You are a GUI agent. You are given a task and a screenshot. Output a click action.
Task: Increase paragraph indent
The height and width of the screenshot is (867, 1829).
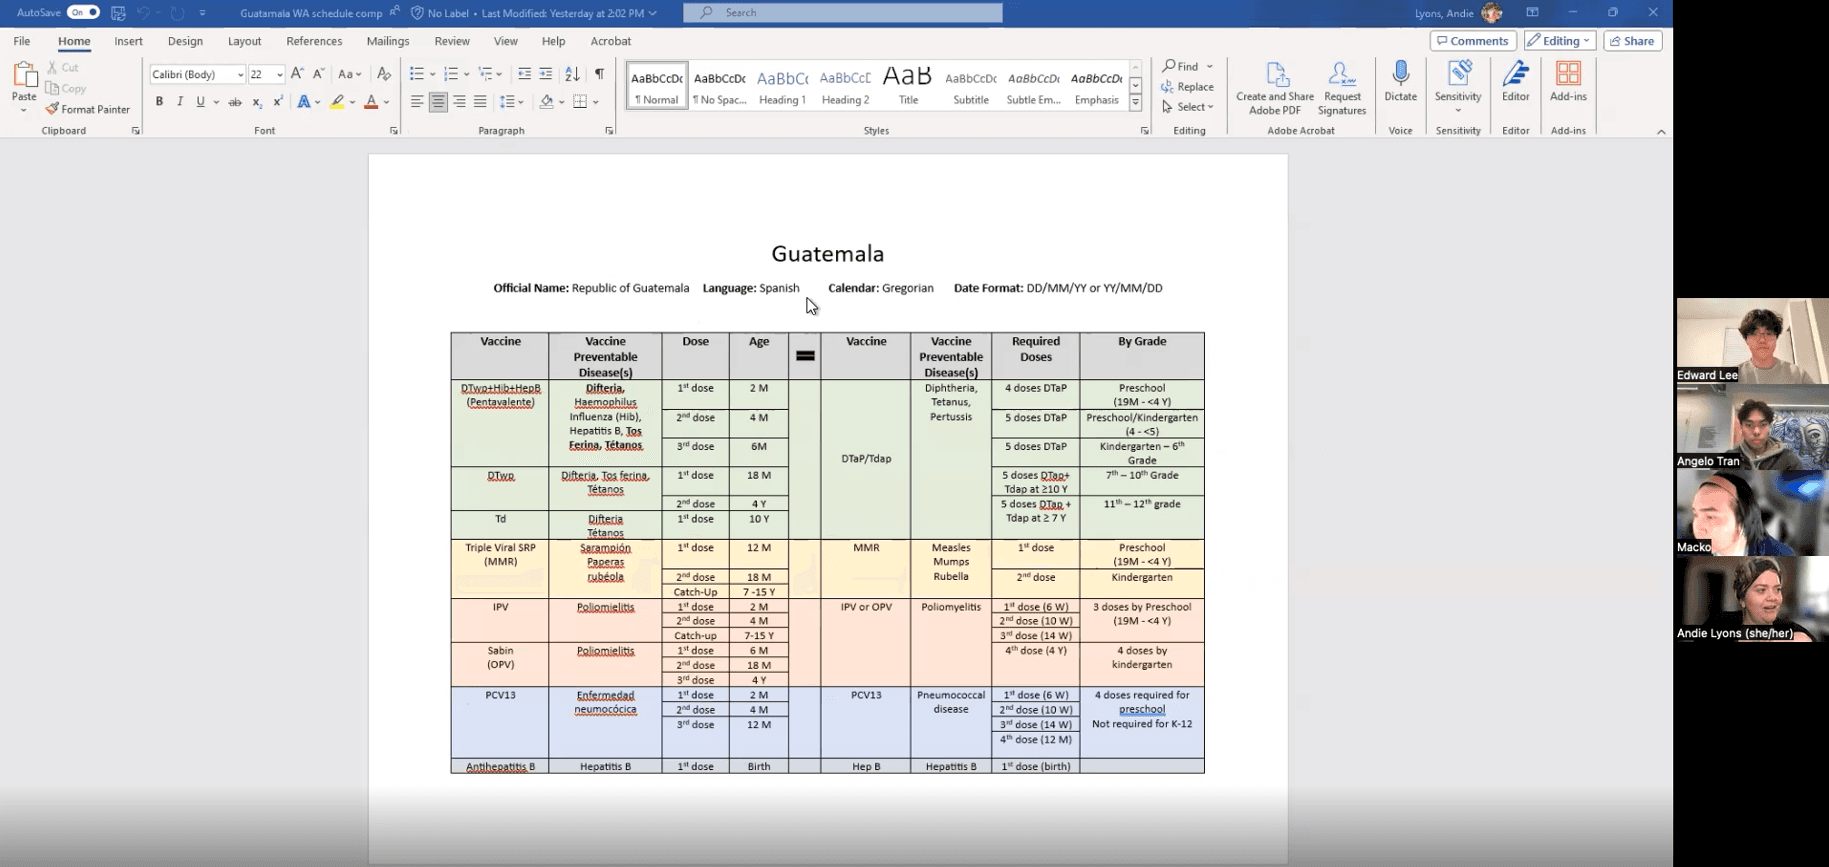point(545,74)
